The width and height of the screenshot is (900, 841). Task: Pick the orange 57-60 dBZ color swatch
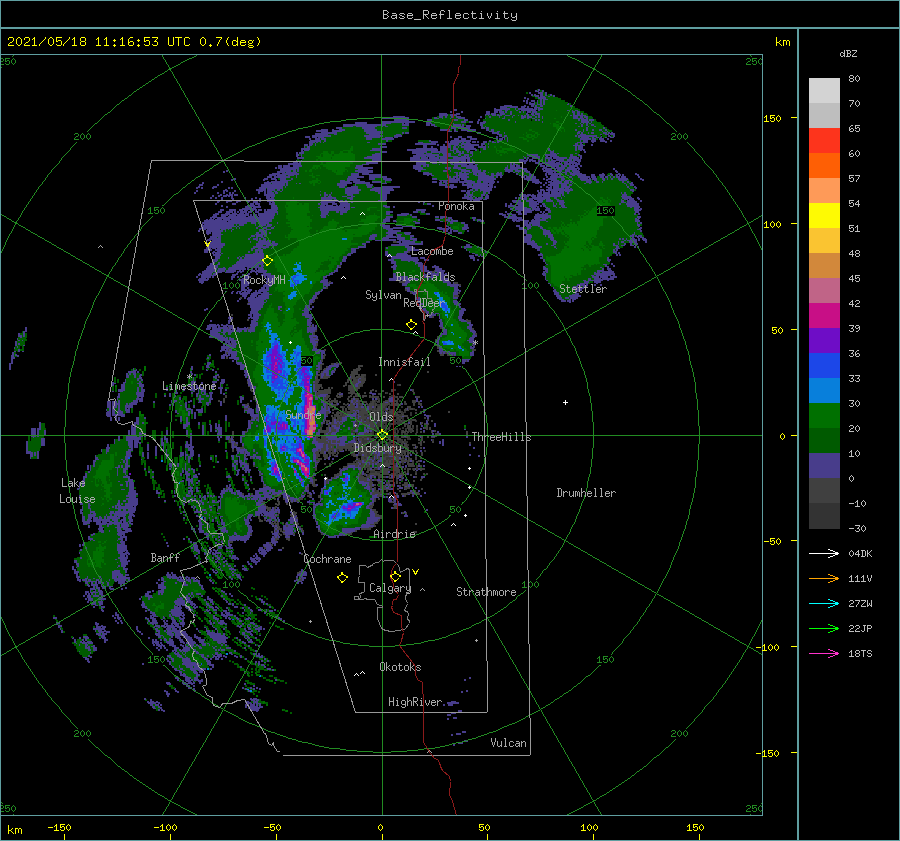(824, 166)
